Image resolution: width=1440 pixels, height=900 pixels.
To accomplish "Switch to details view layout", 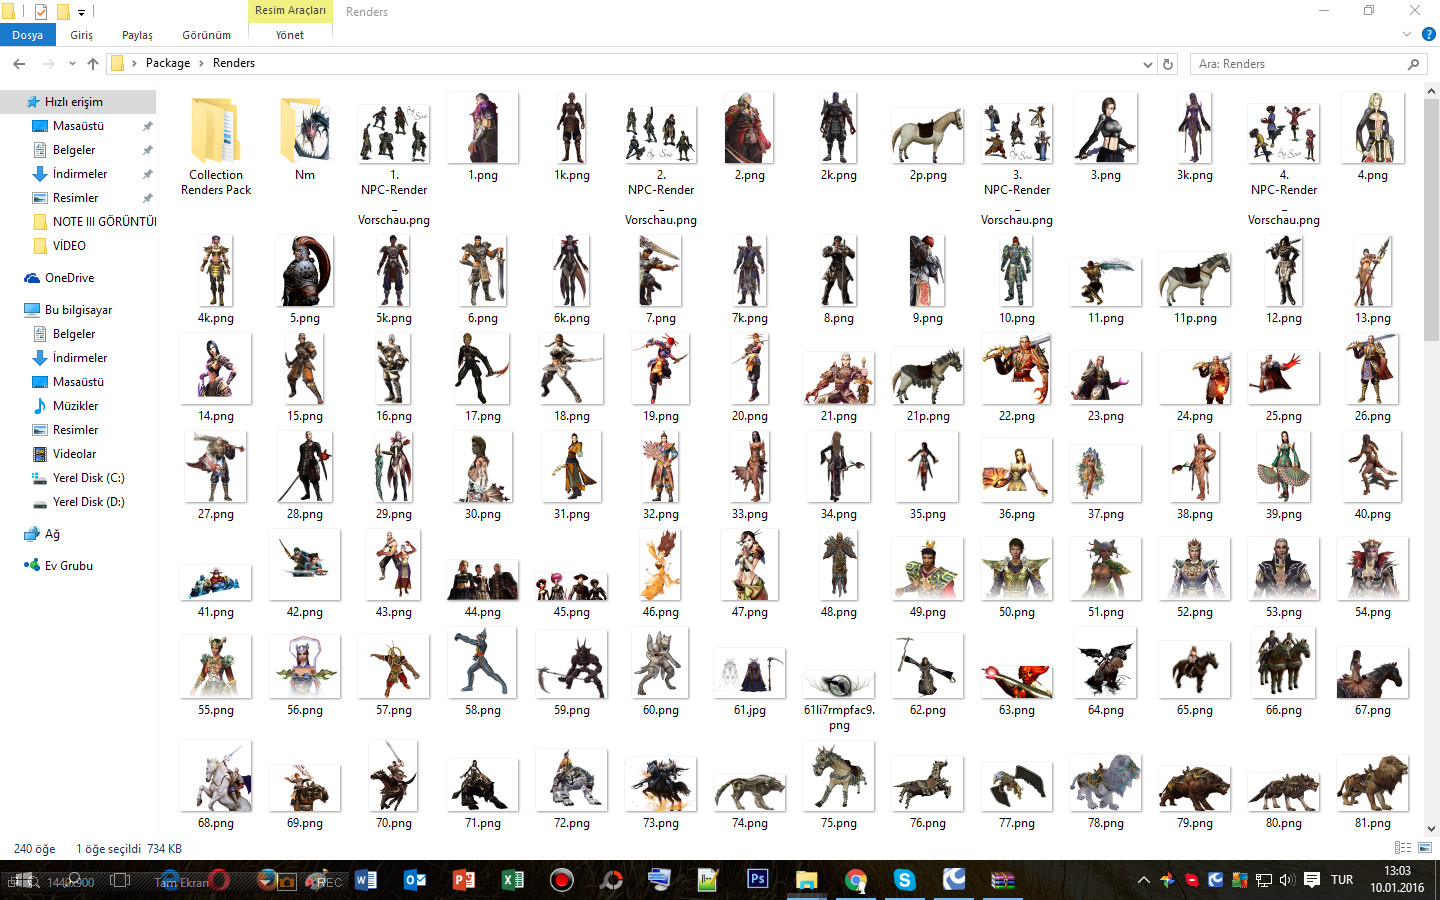I will tap(1403, 848).
